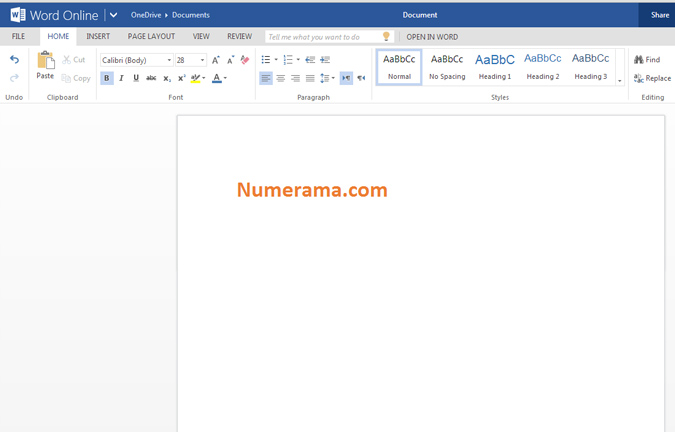Center align the paragraph text
The width and height of the screenshot is (675, 432).
tap(281, 78)
